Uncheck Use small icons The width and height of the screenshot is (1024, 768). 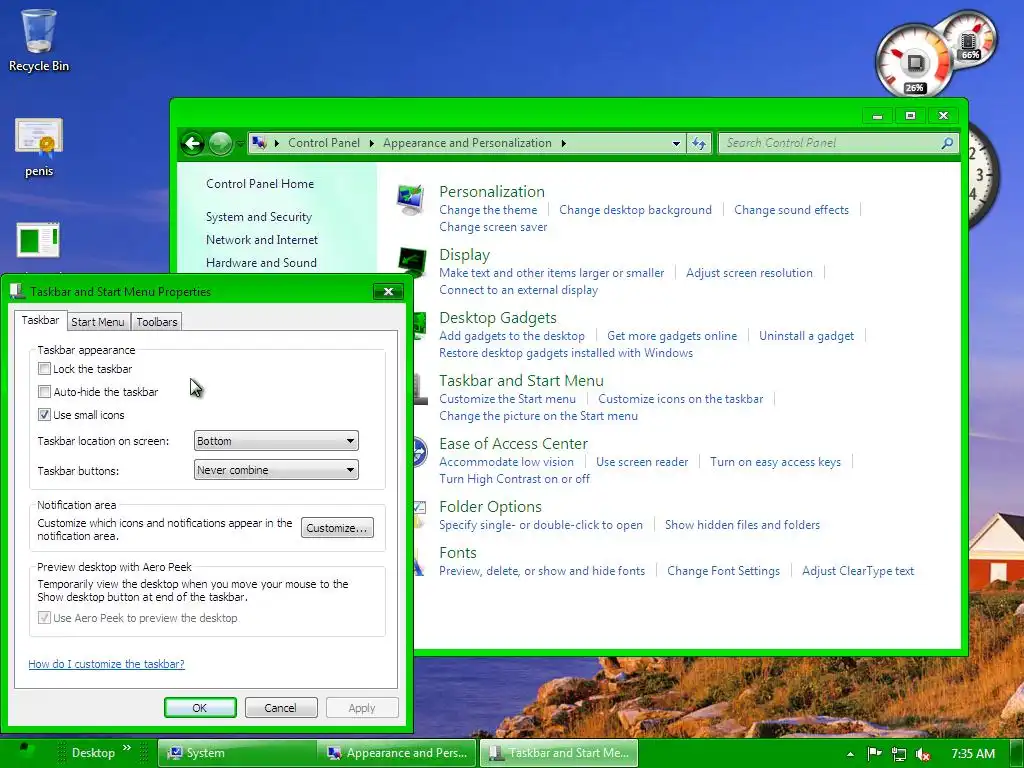click(x=44, y=415)
